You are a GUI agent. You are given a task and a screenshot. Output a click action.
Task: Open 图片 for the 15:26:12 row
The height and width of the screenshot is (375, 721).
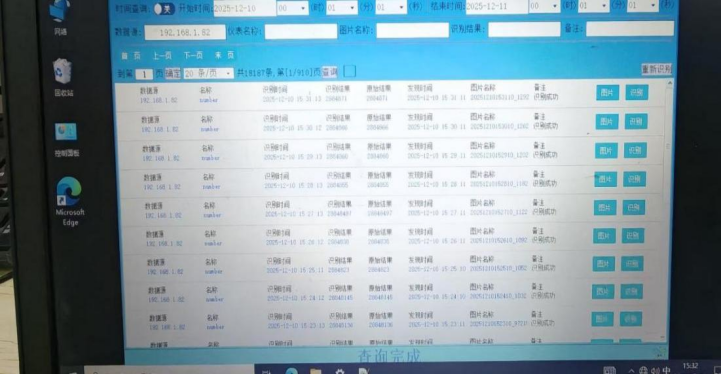click(x=604, y=236)
